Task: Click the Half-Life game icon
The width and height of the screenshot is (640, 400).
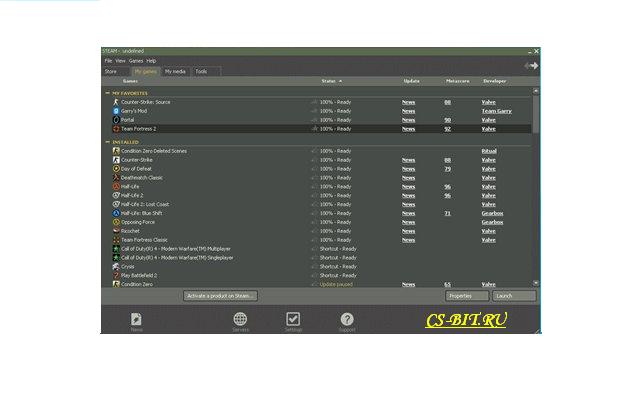Action: 116,187
